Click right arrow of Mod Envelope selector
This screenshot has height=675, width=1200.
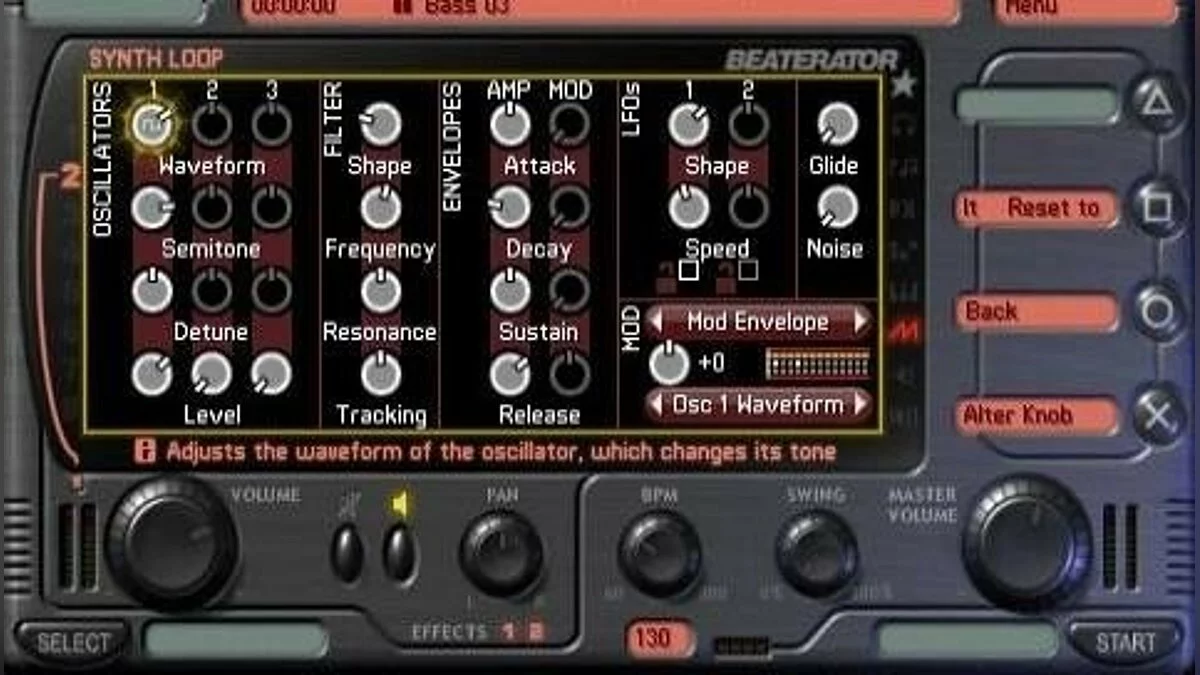pyautogui.click(x=861, y=323)
